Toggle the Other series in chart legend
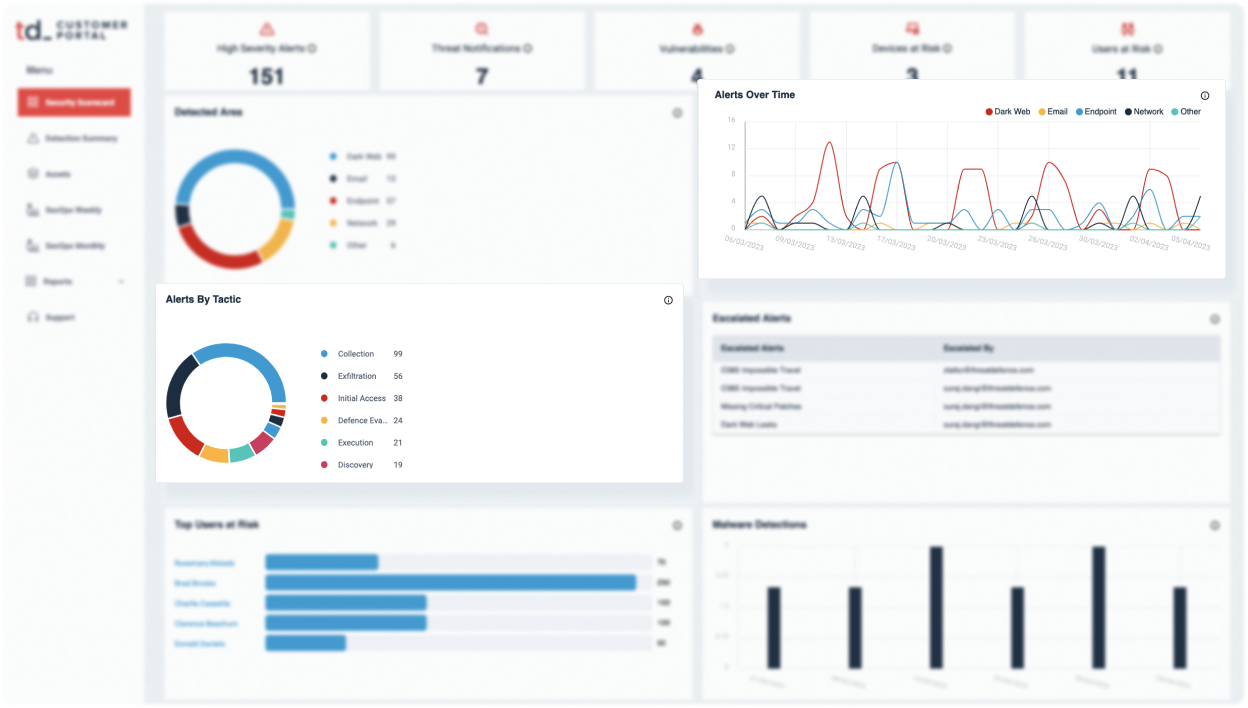The image size is (1248, 708). (x=1186, y=112)
